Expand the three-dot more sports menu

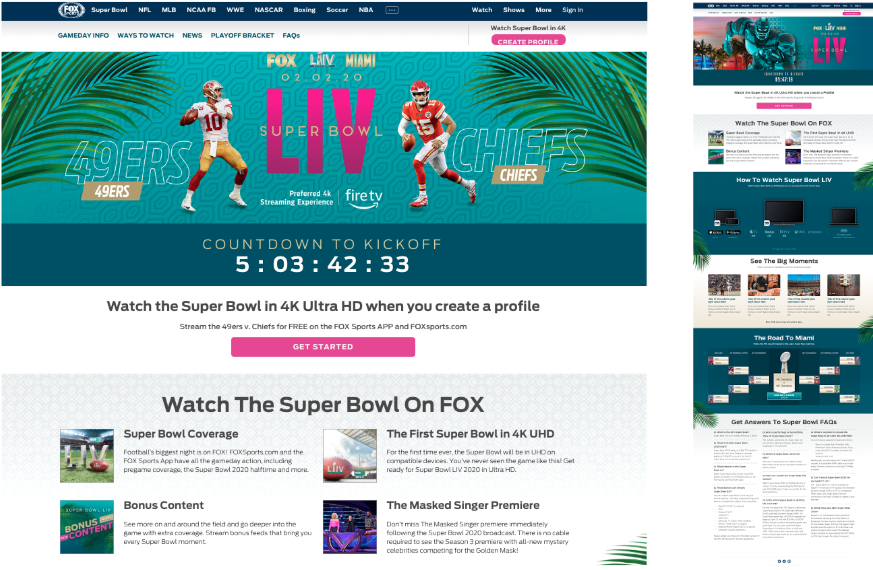[x=392, y=10]
